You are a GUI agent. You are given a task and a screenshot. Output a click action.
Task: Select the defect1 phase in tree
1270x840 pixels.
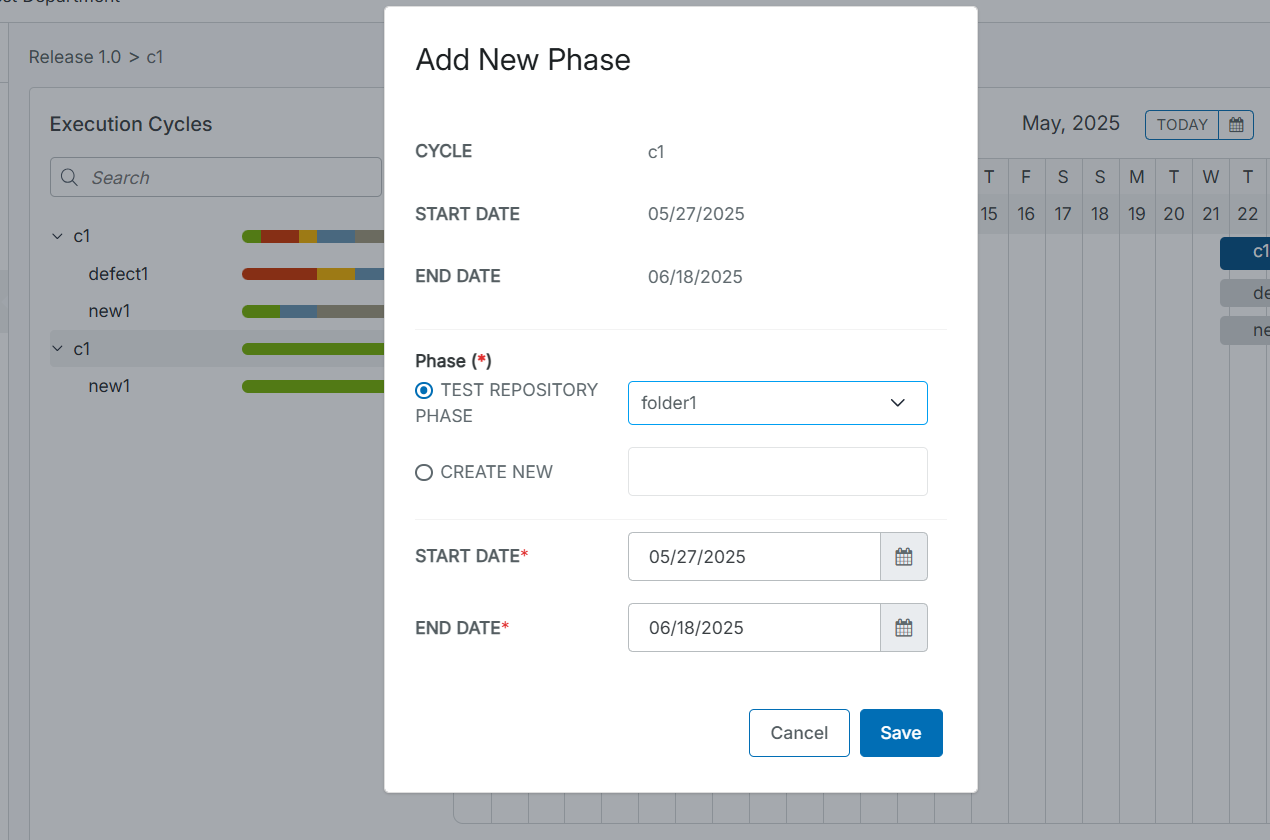point(111,274)
